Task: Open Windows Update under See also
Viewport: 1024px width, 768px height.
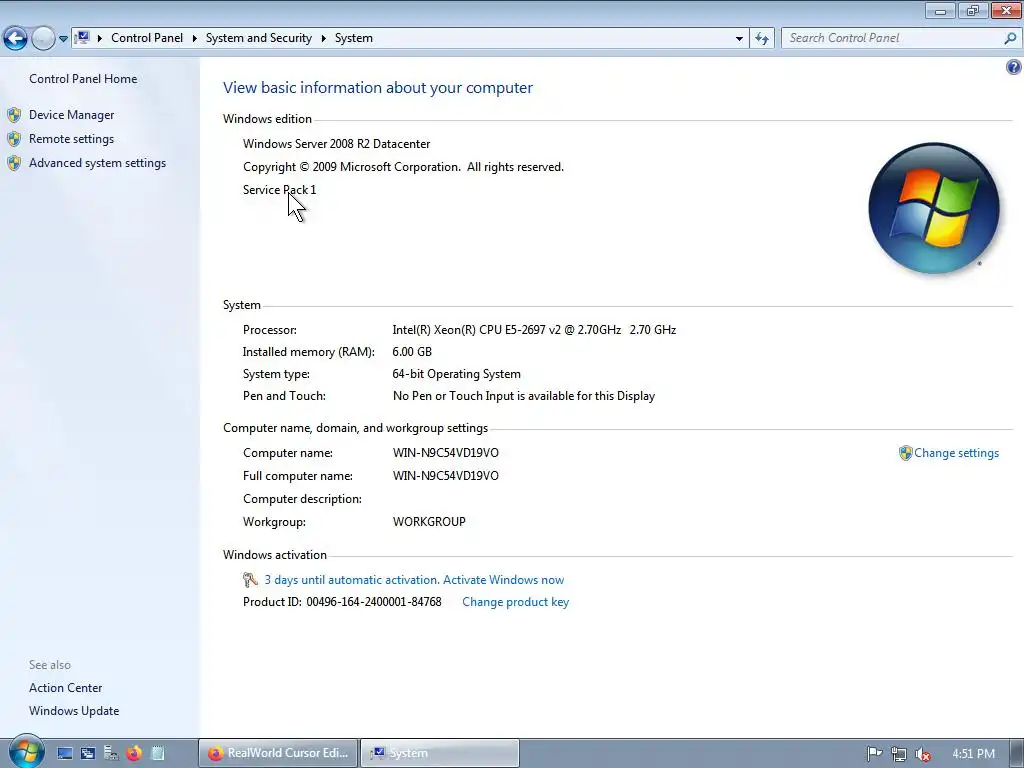Action: pyautogui.click(x=74, y=711)
